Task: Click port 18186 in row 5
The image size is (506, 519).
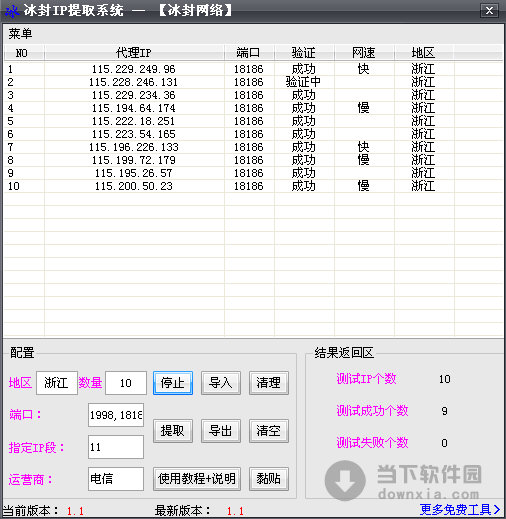Action: coord(249,121)
